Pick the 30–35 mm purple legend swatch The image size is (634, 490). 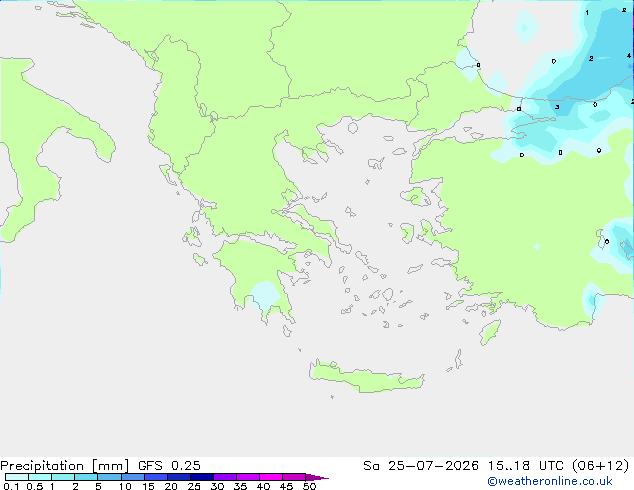coord(224,477)
